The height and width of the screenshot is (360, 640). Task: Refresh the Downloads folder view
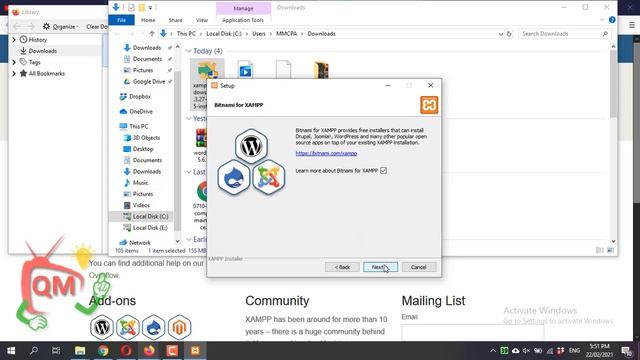tap(509, 34)
